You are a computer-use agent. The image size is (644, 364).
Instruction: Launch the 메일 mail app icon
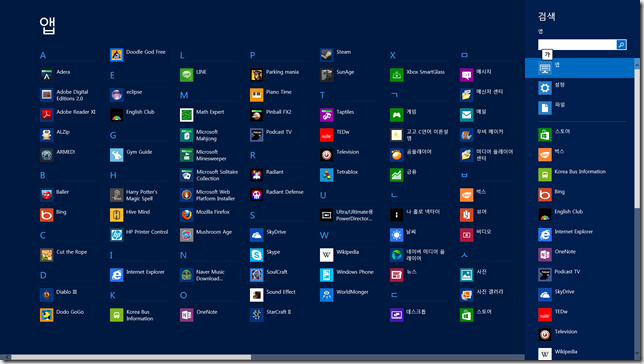tap(467, 115)
